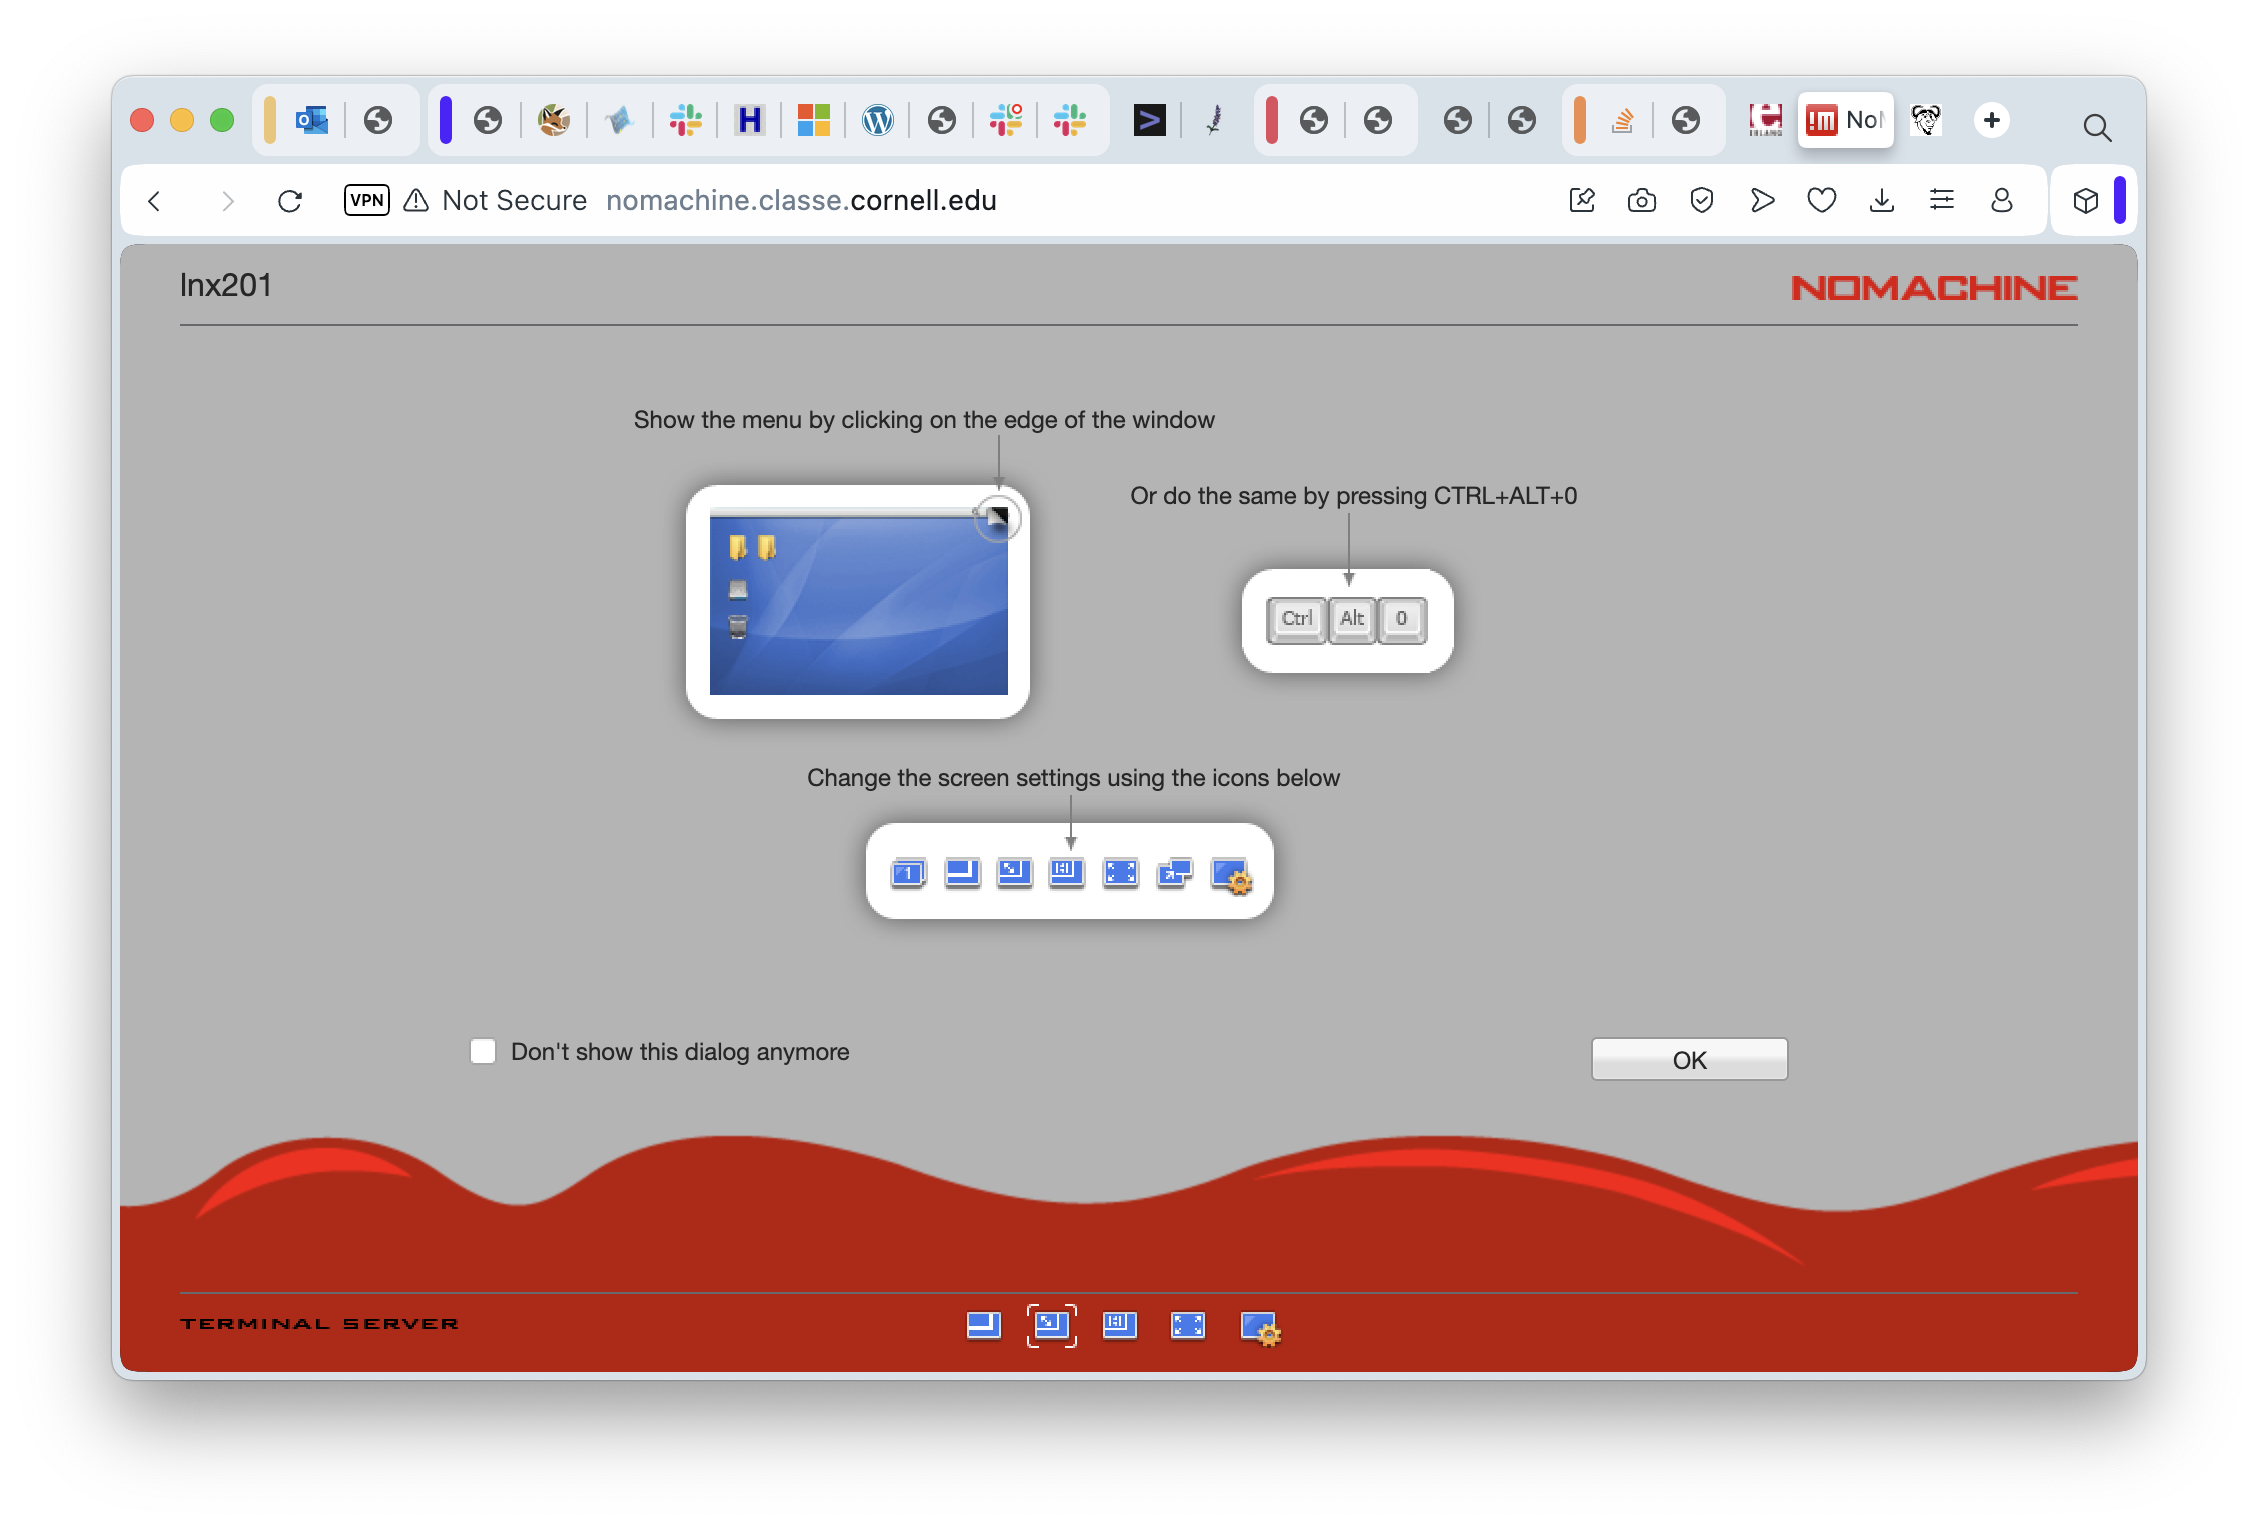
Task: Click the VPN badge in address bar
Action: tap(366, 200)
